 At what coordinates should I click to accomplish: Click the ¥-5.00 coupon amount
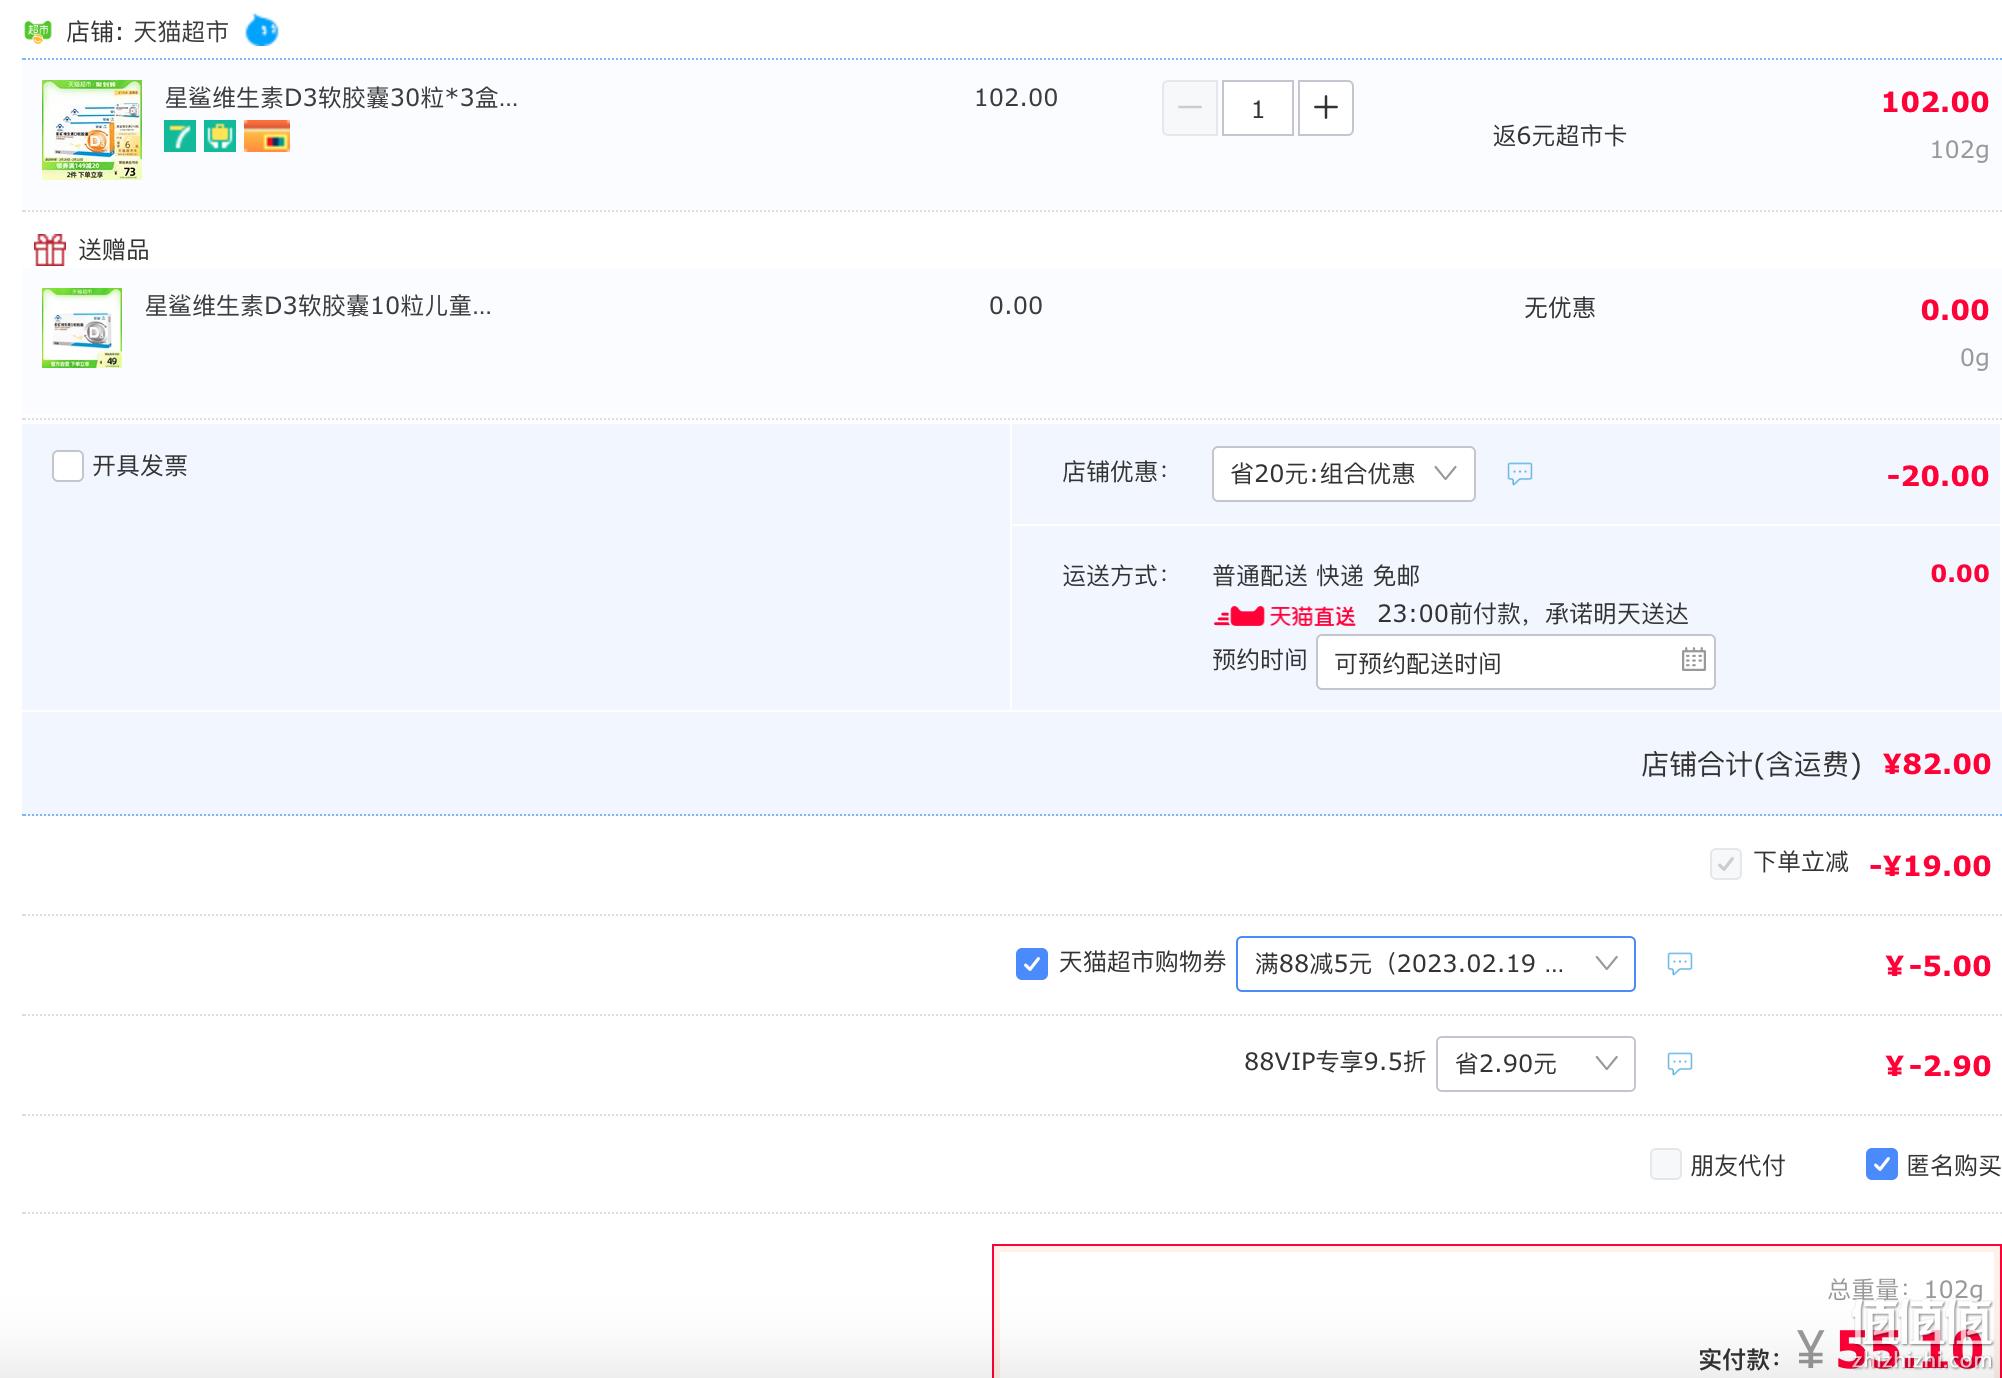click(x=1938, y=966)
